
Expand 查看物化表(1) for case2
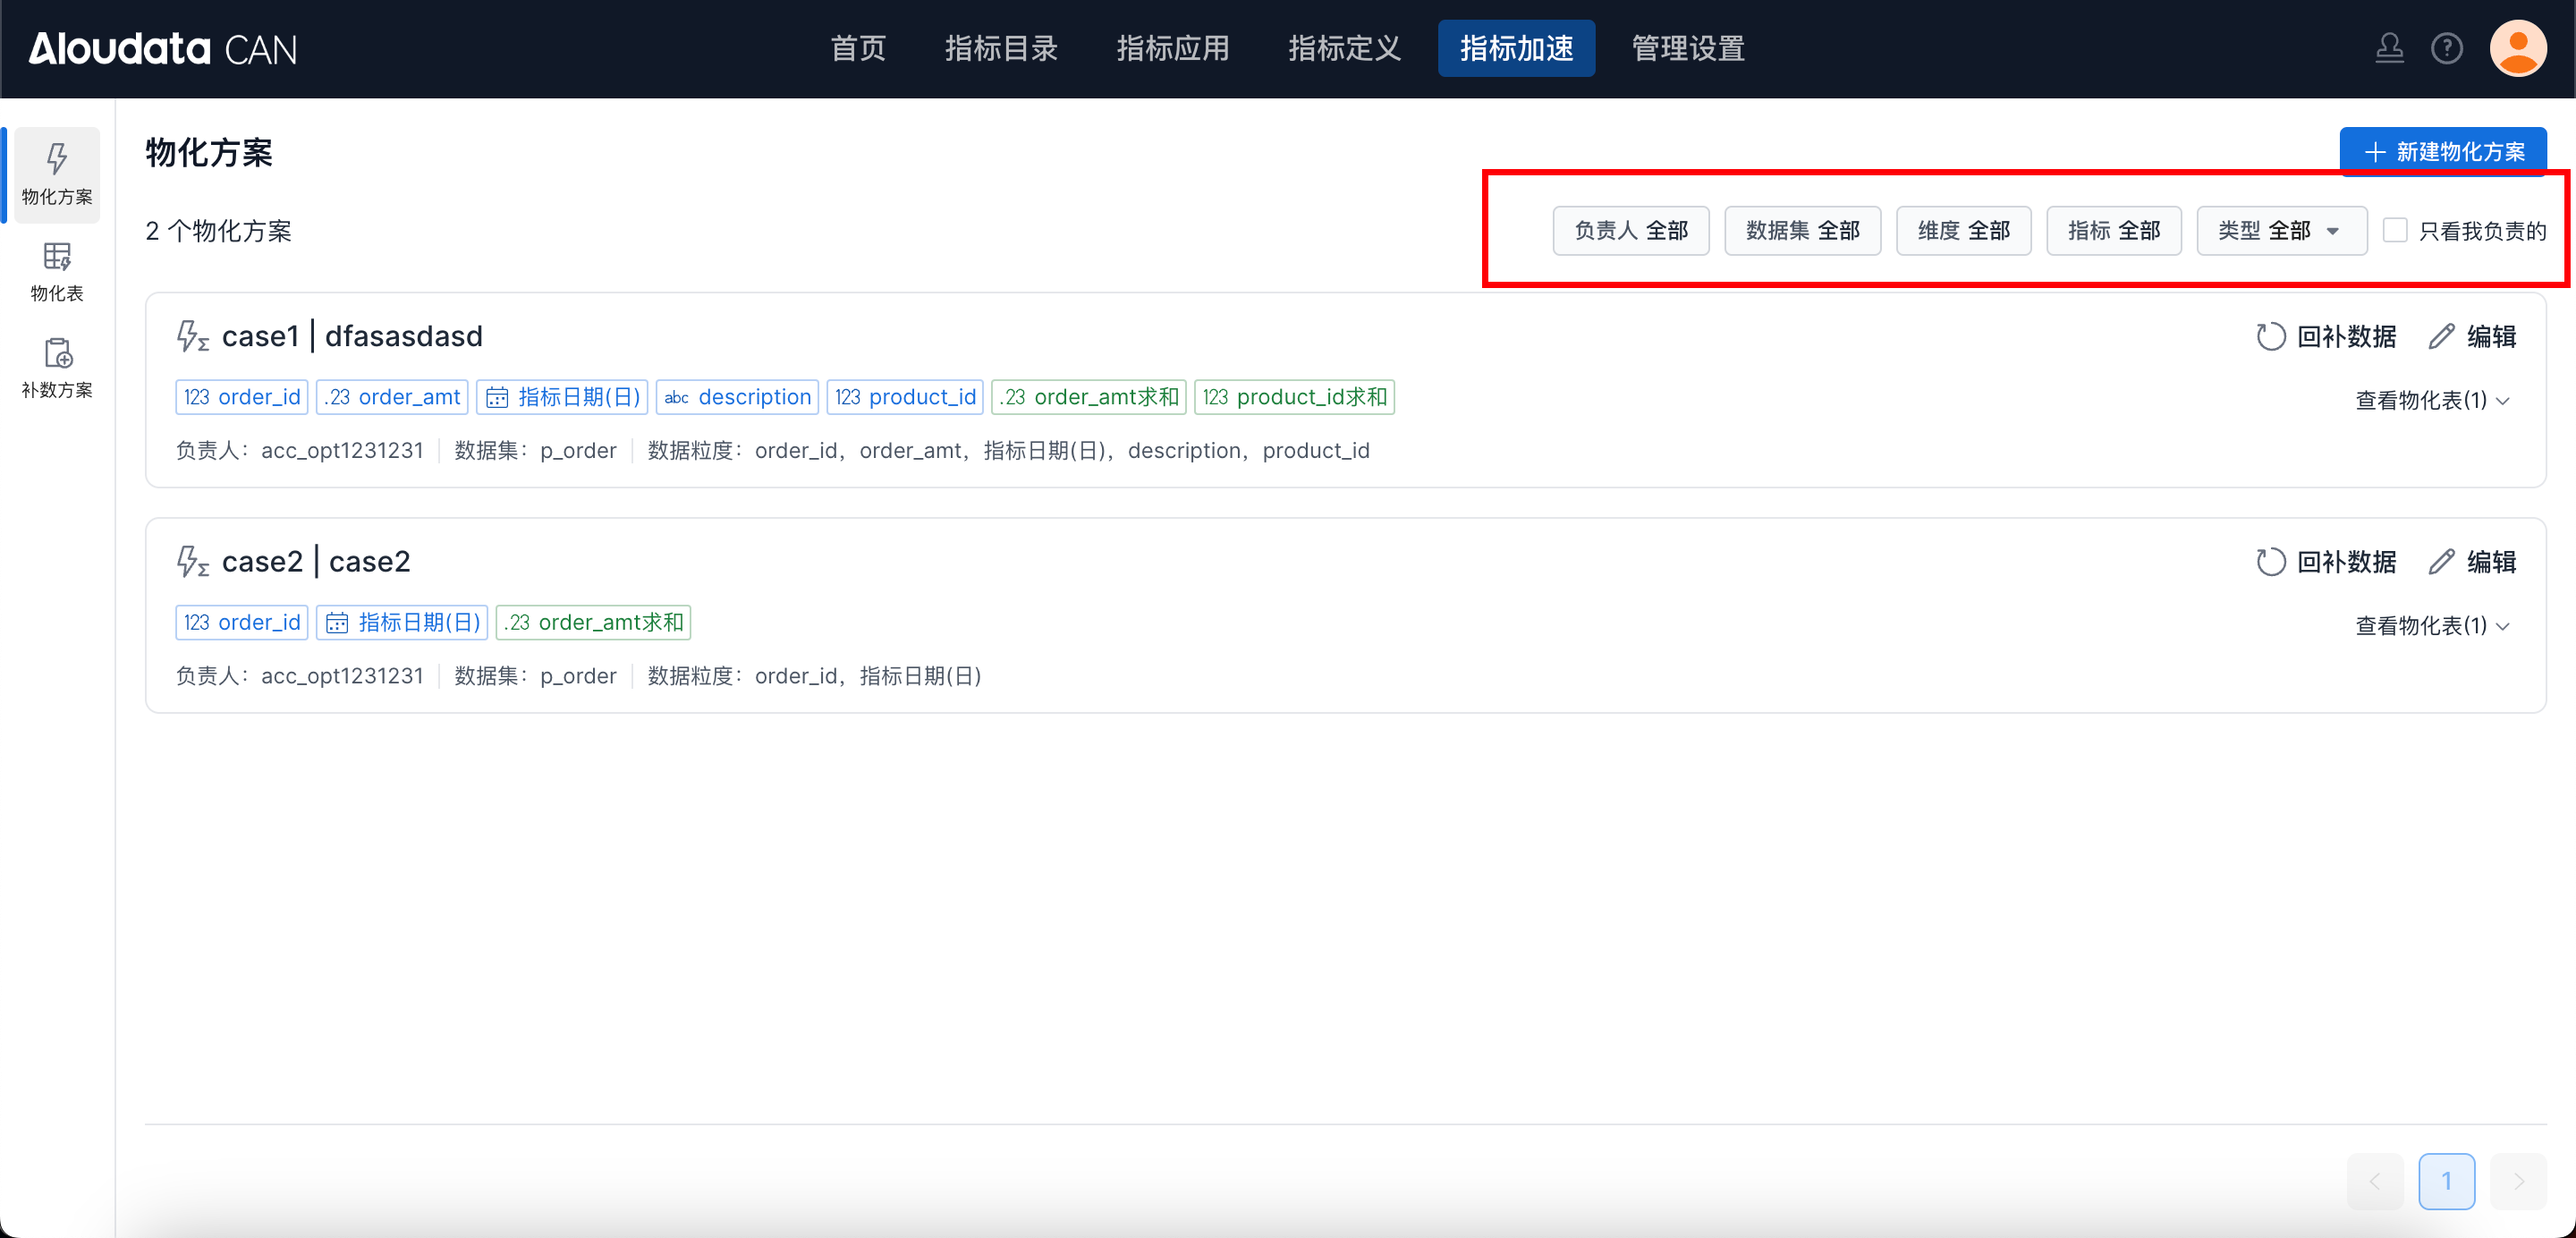point(2432,625)
